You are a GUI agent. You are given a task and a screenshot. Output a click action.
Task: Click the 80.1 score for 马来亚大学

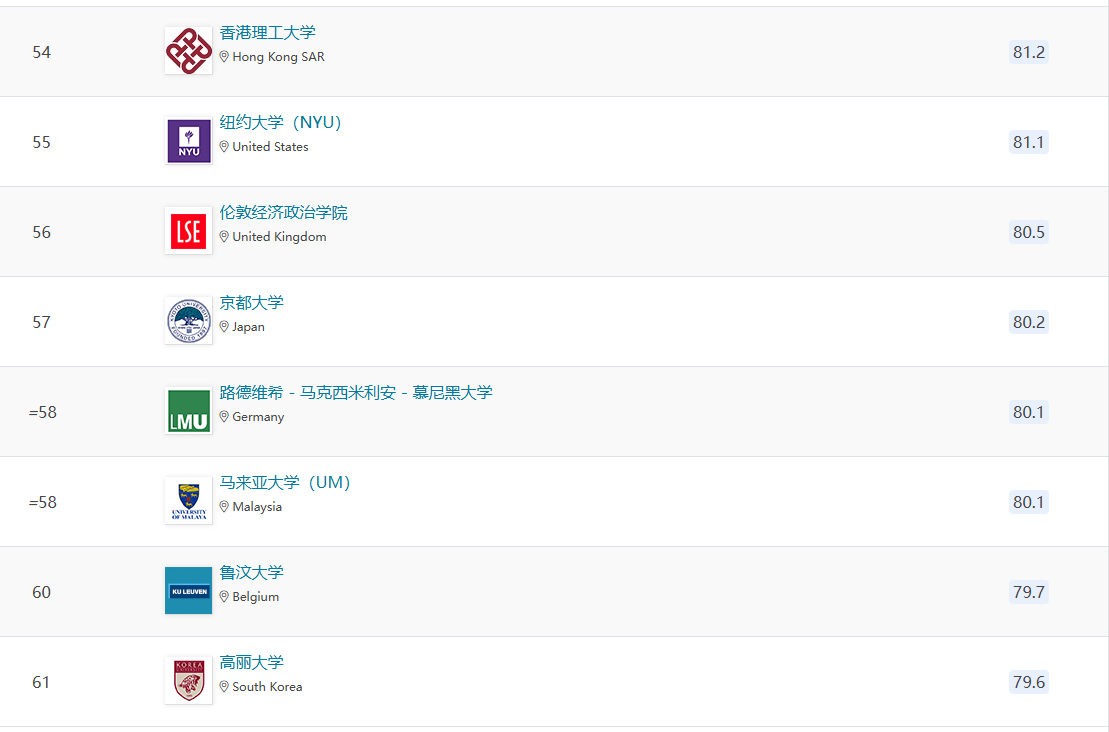tap(1028, 501)
